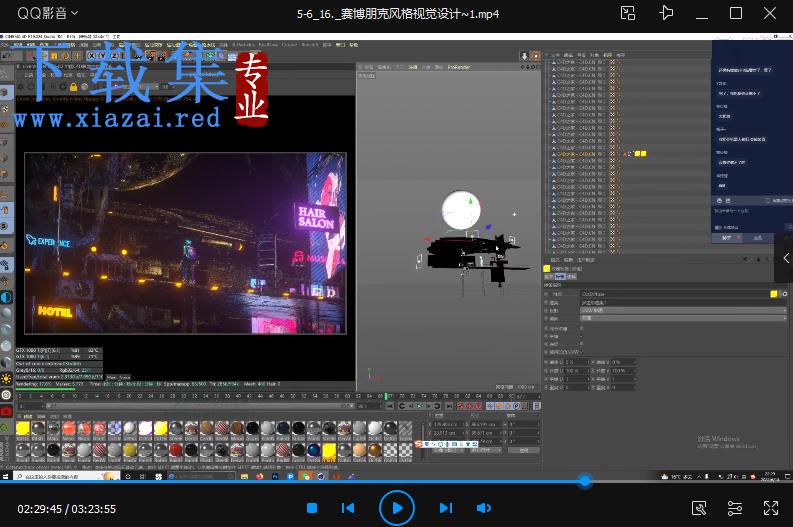Click the green timeline playhead marker
793x527 pixels.
[386, 396]
